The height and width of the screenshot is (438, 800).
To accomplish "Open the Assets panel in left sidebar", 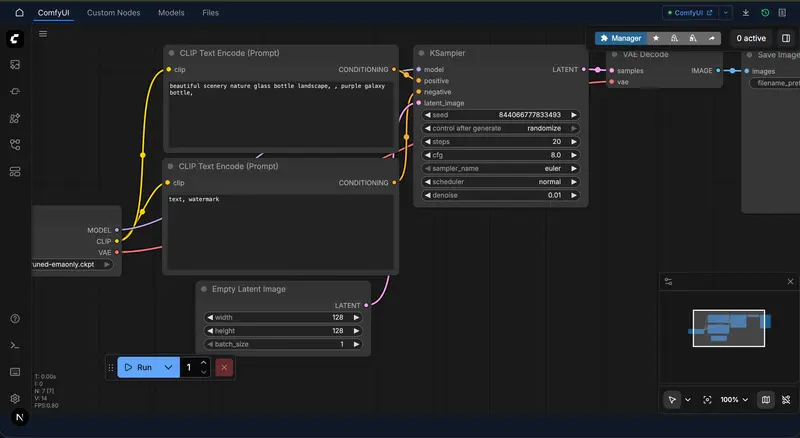I will [x=15, y=65].
